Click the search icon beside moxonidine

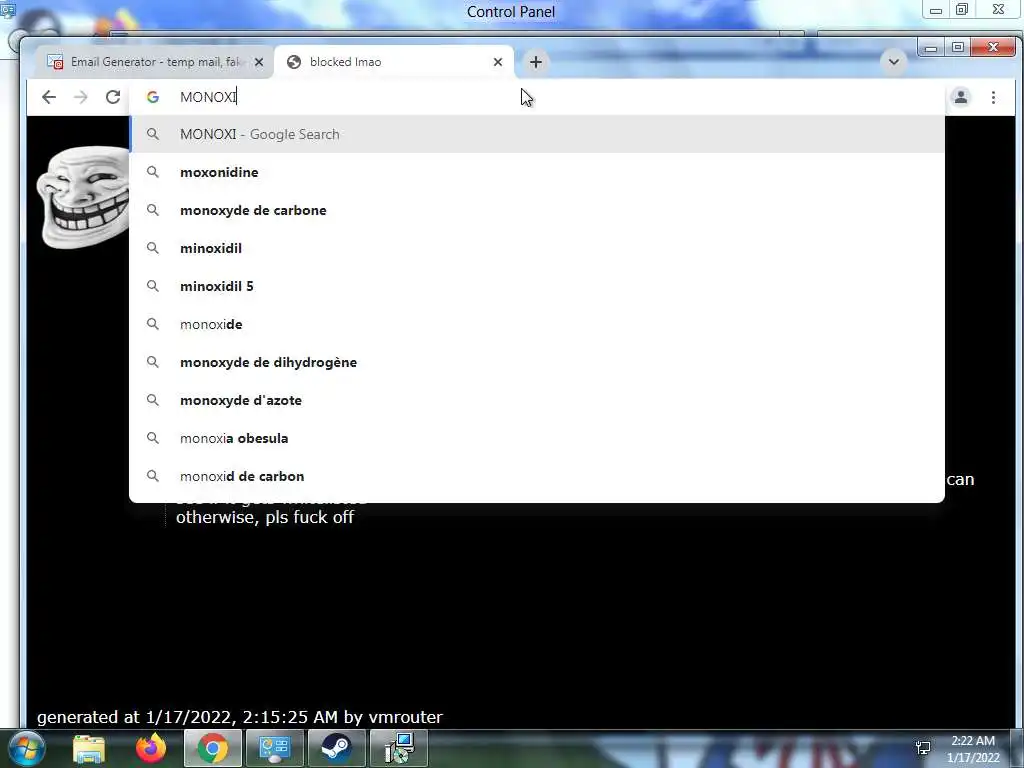tap(153, 172)
